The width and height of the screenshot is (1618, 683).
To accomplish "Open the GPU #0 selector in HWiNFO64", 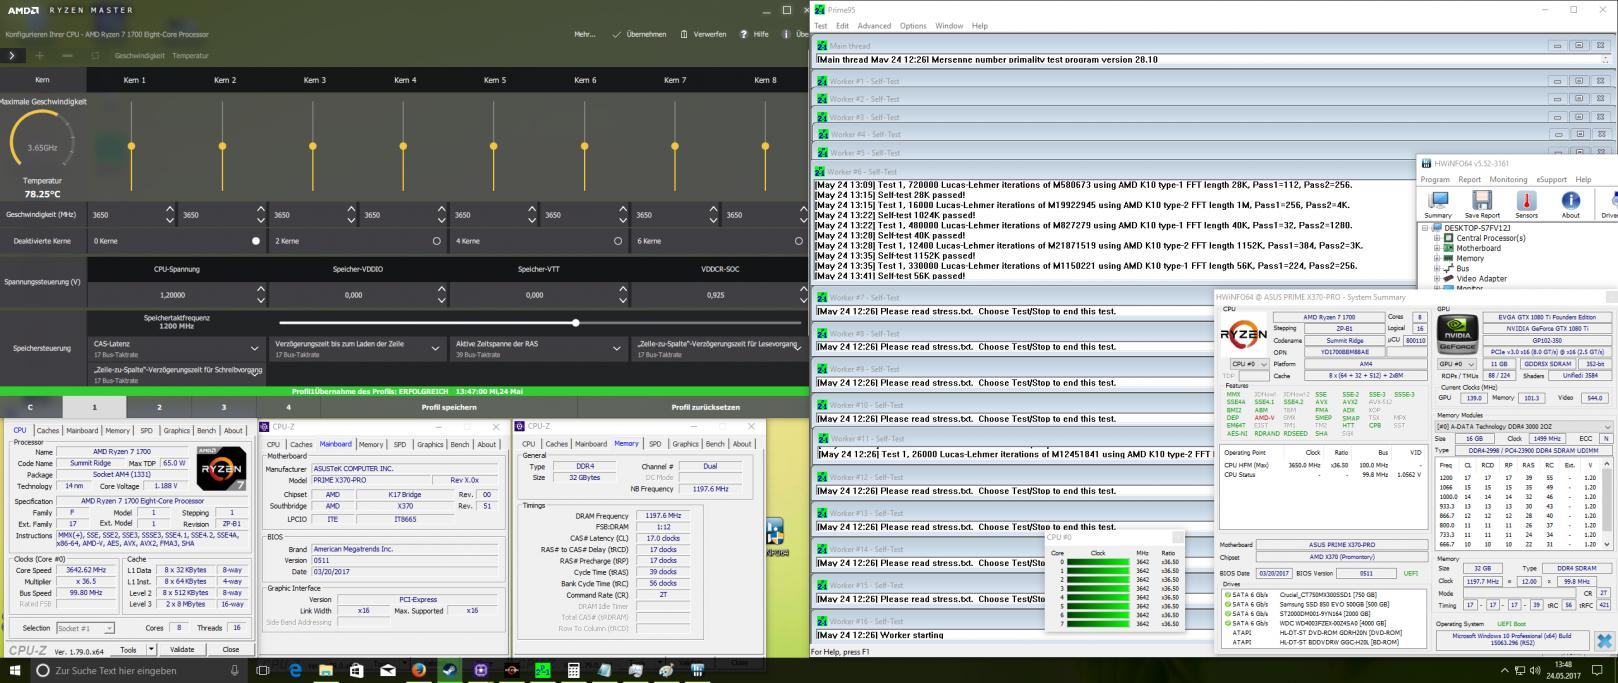I will click(x=1456, y=364).
